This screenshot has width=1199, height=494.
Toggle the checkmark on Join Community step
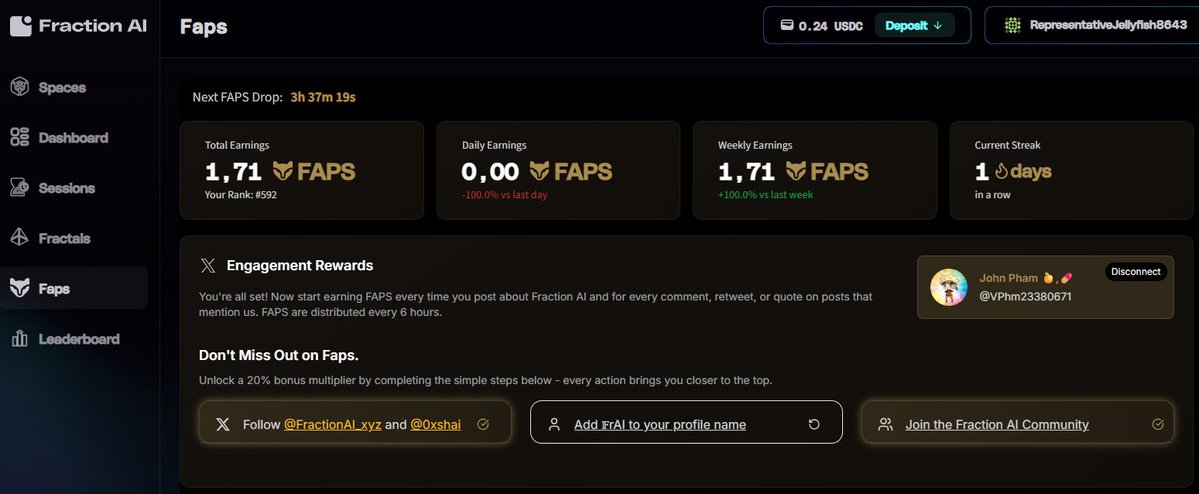[1158, 424]
